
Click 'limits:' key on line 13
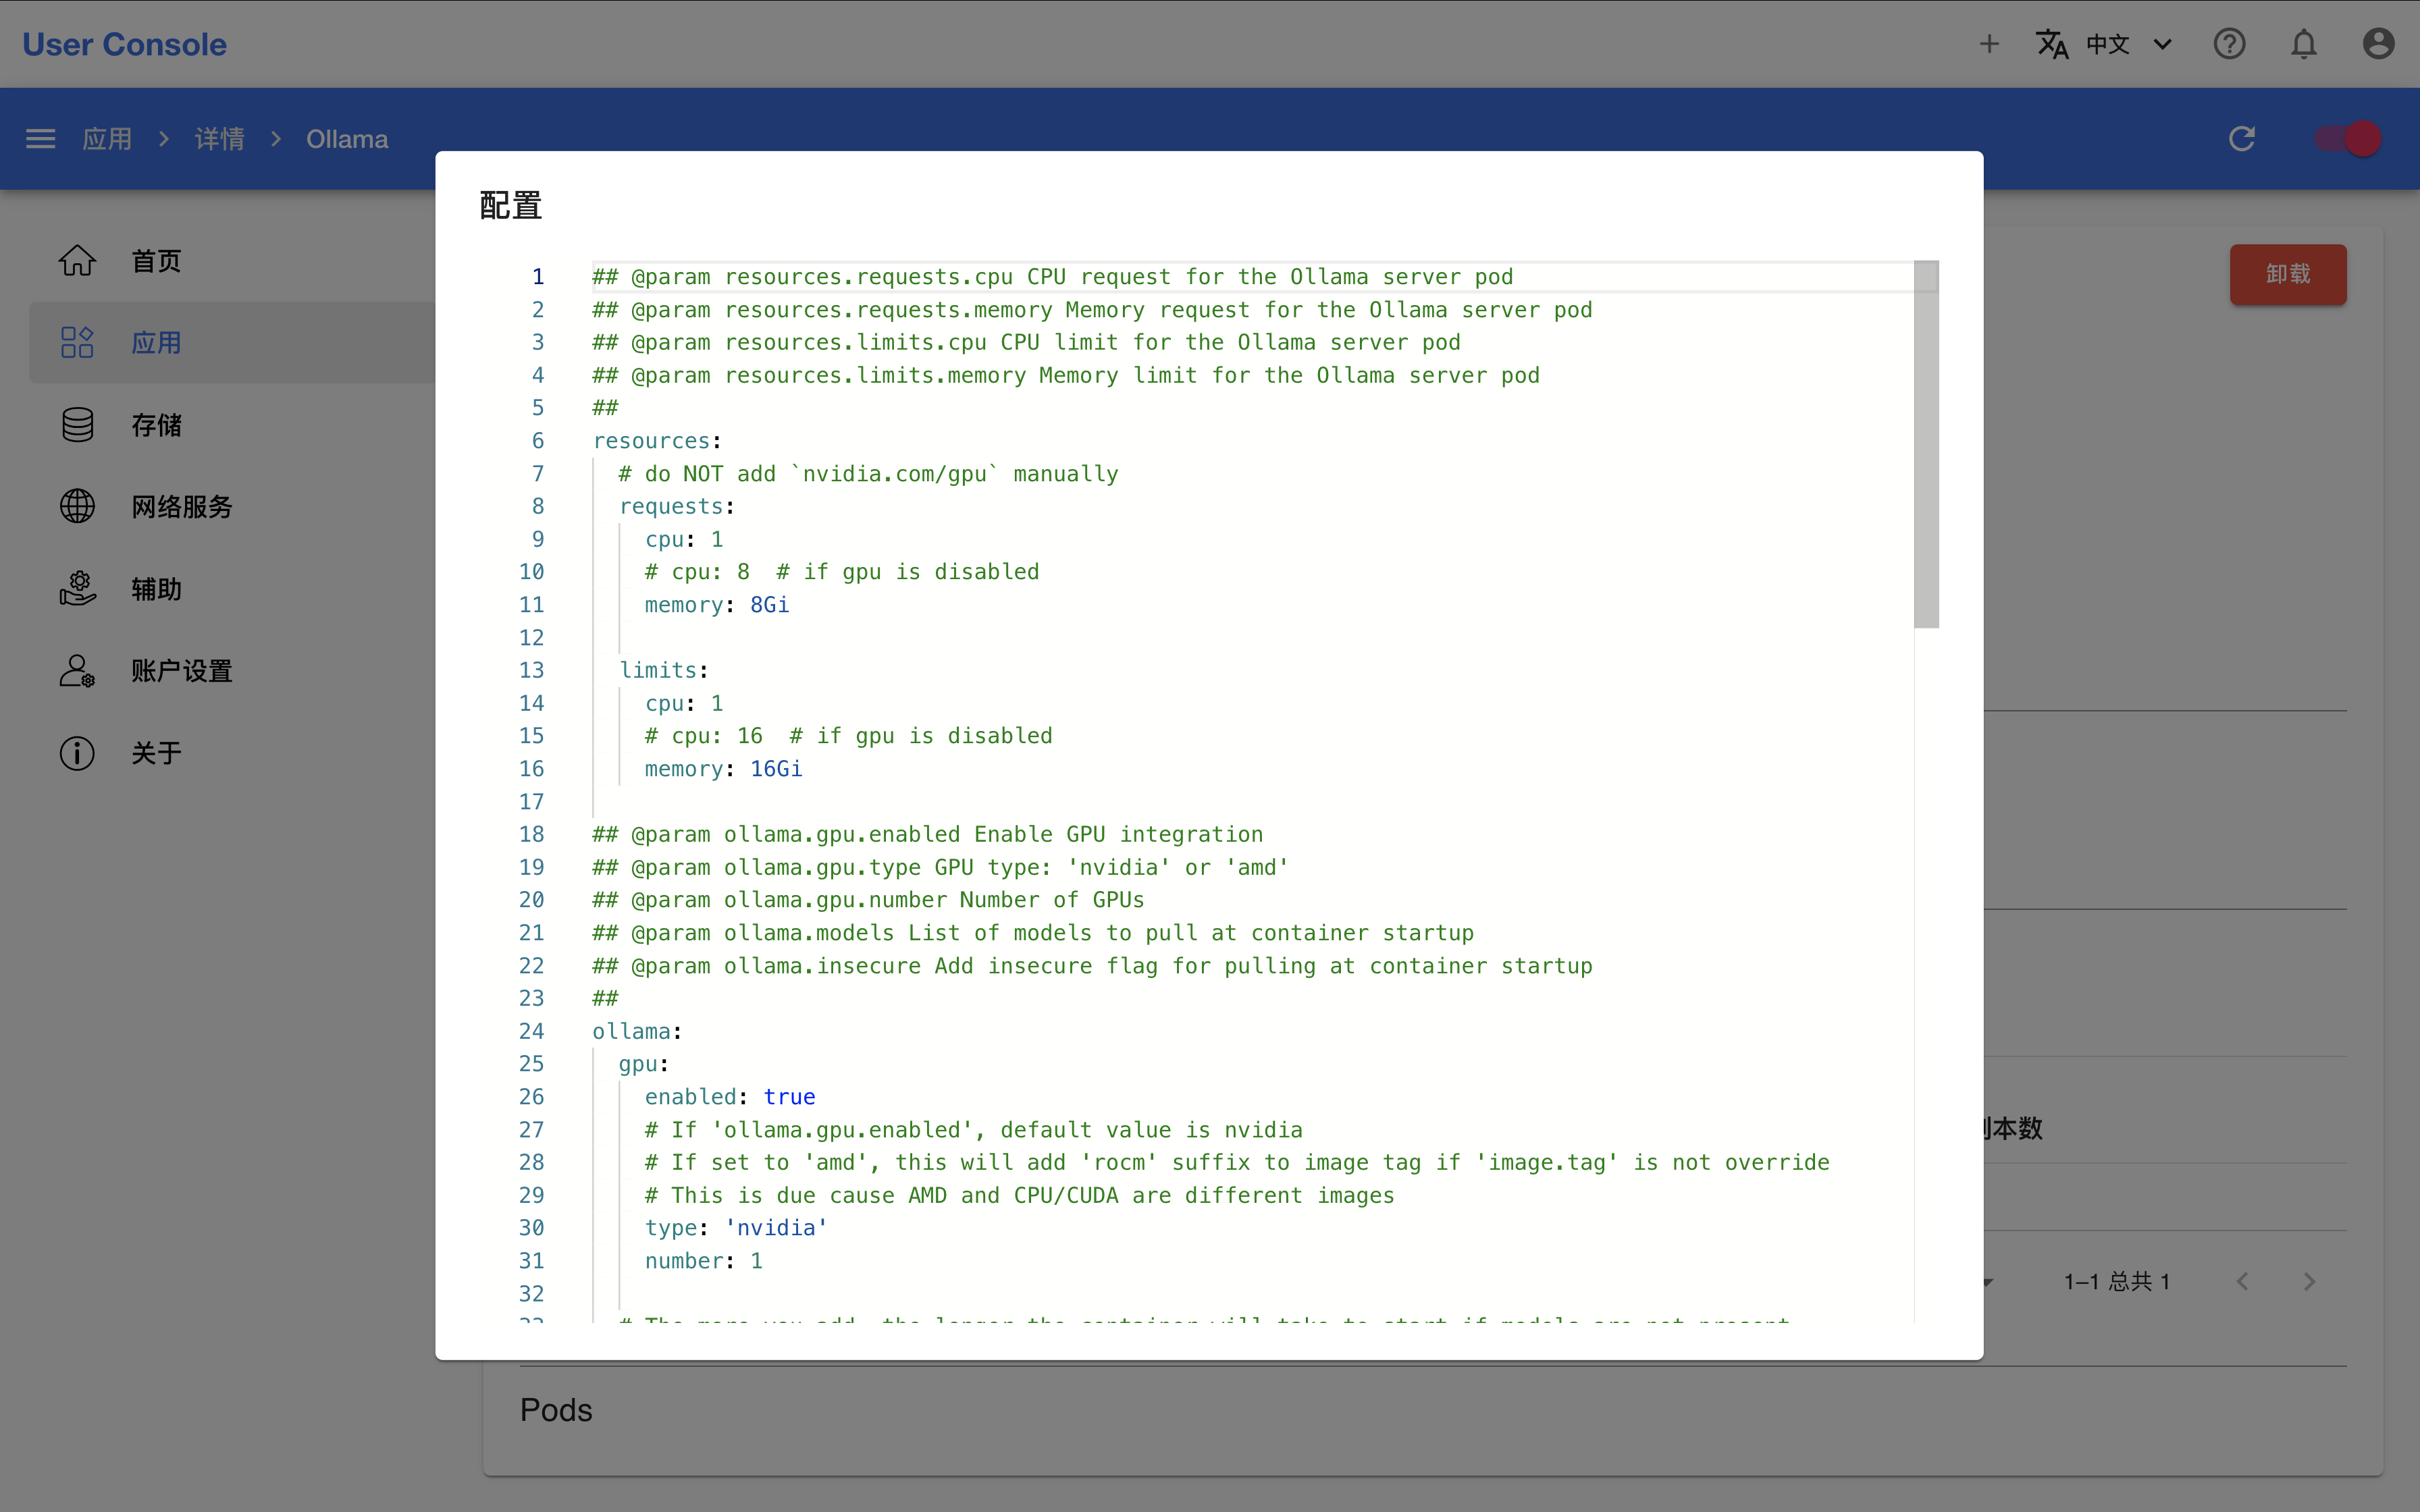pos(664,670)
